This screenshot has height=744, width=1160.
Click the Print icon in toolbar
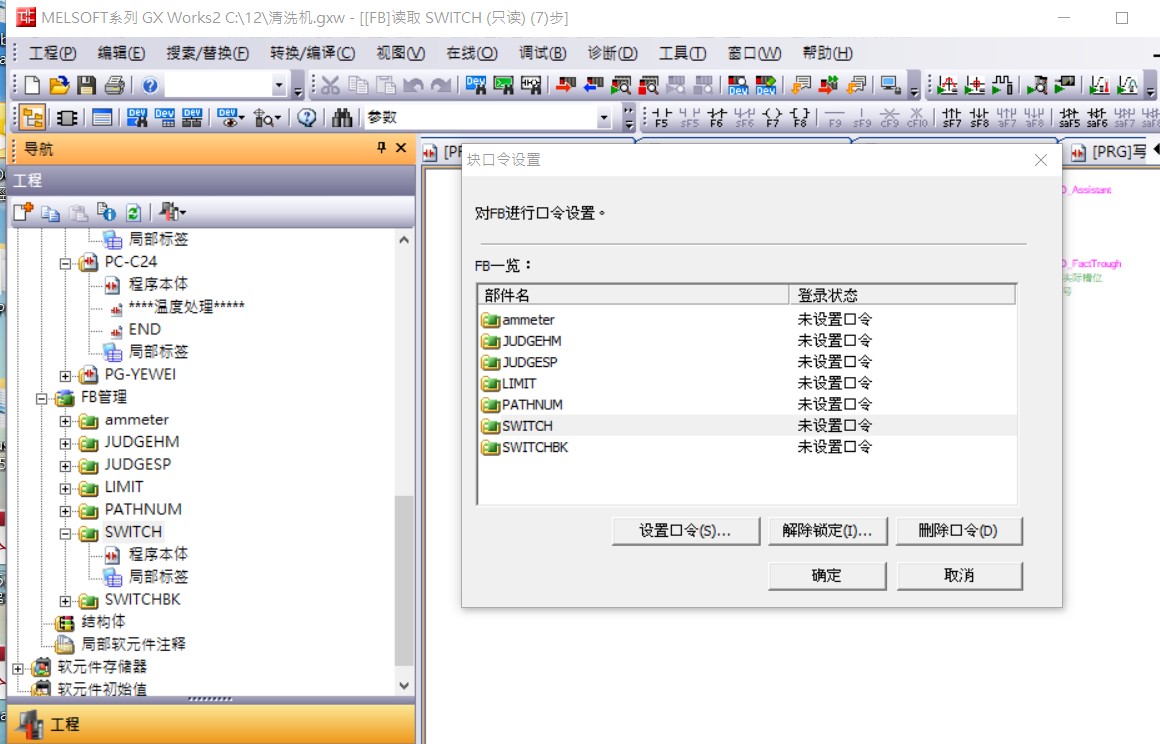pyautogui.click(x=114, y=85)
